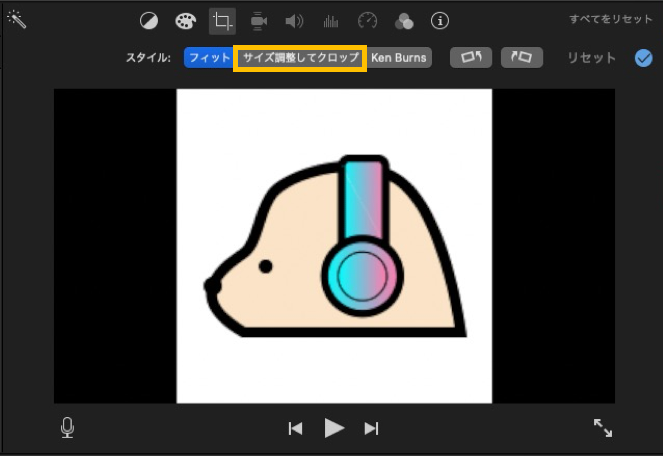The image size is (663, 456).
Task: Enter fullscreen playback mode
Action: (x=603, y=428)
